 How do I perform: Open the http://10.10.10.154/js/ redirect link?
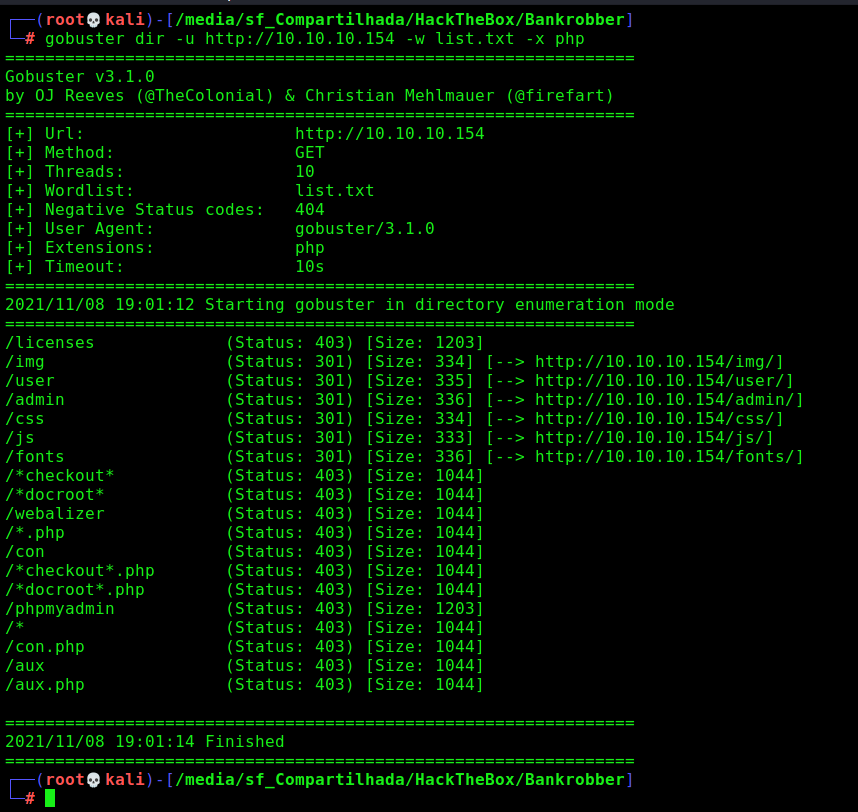650,438
